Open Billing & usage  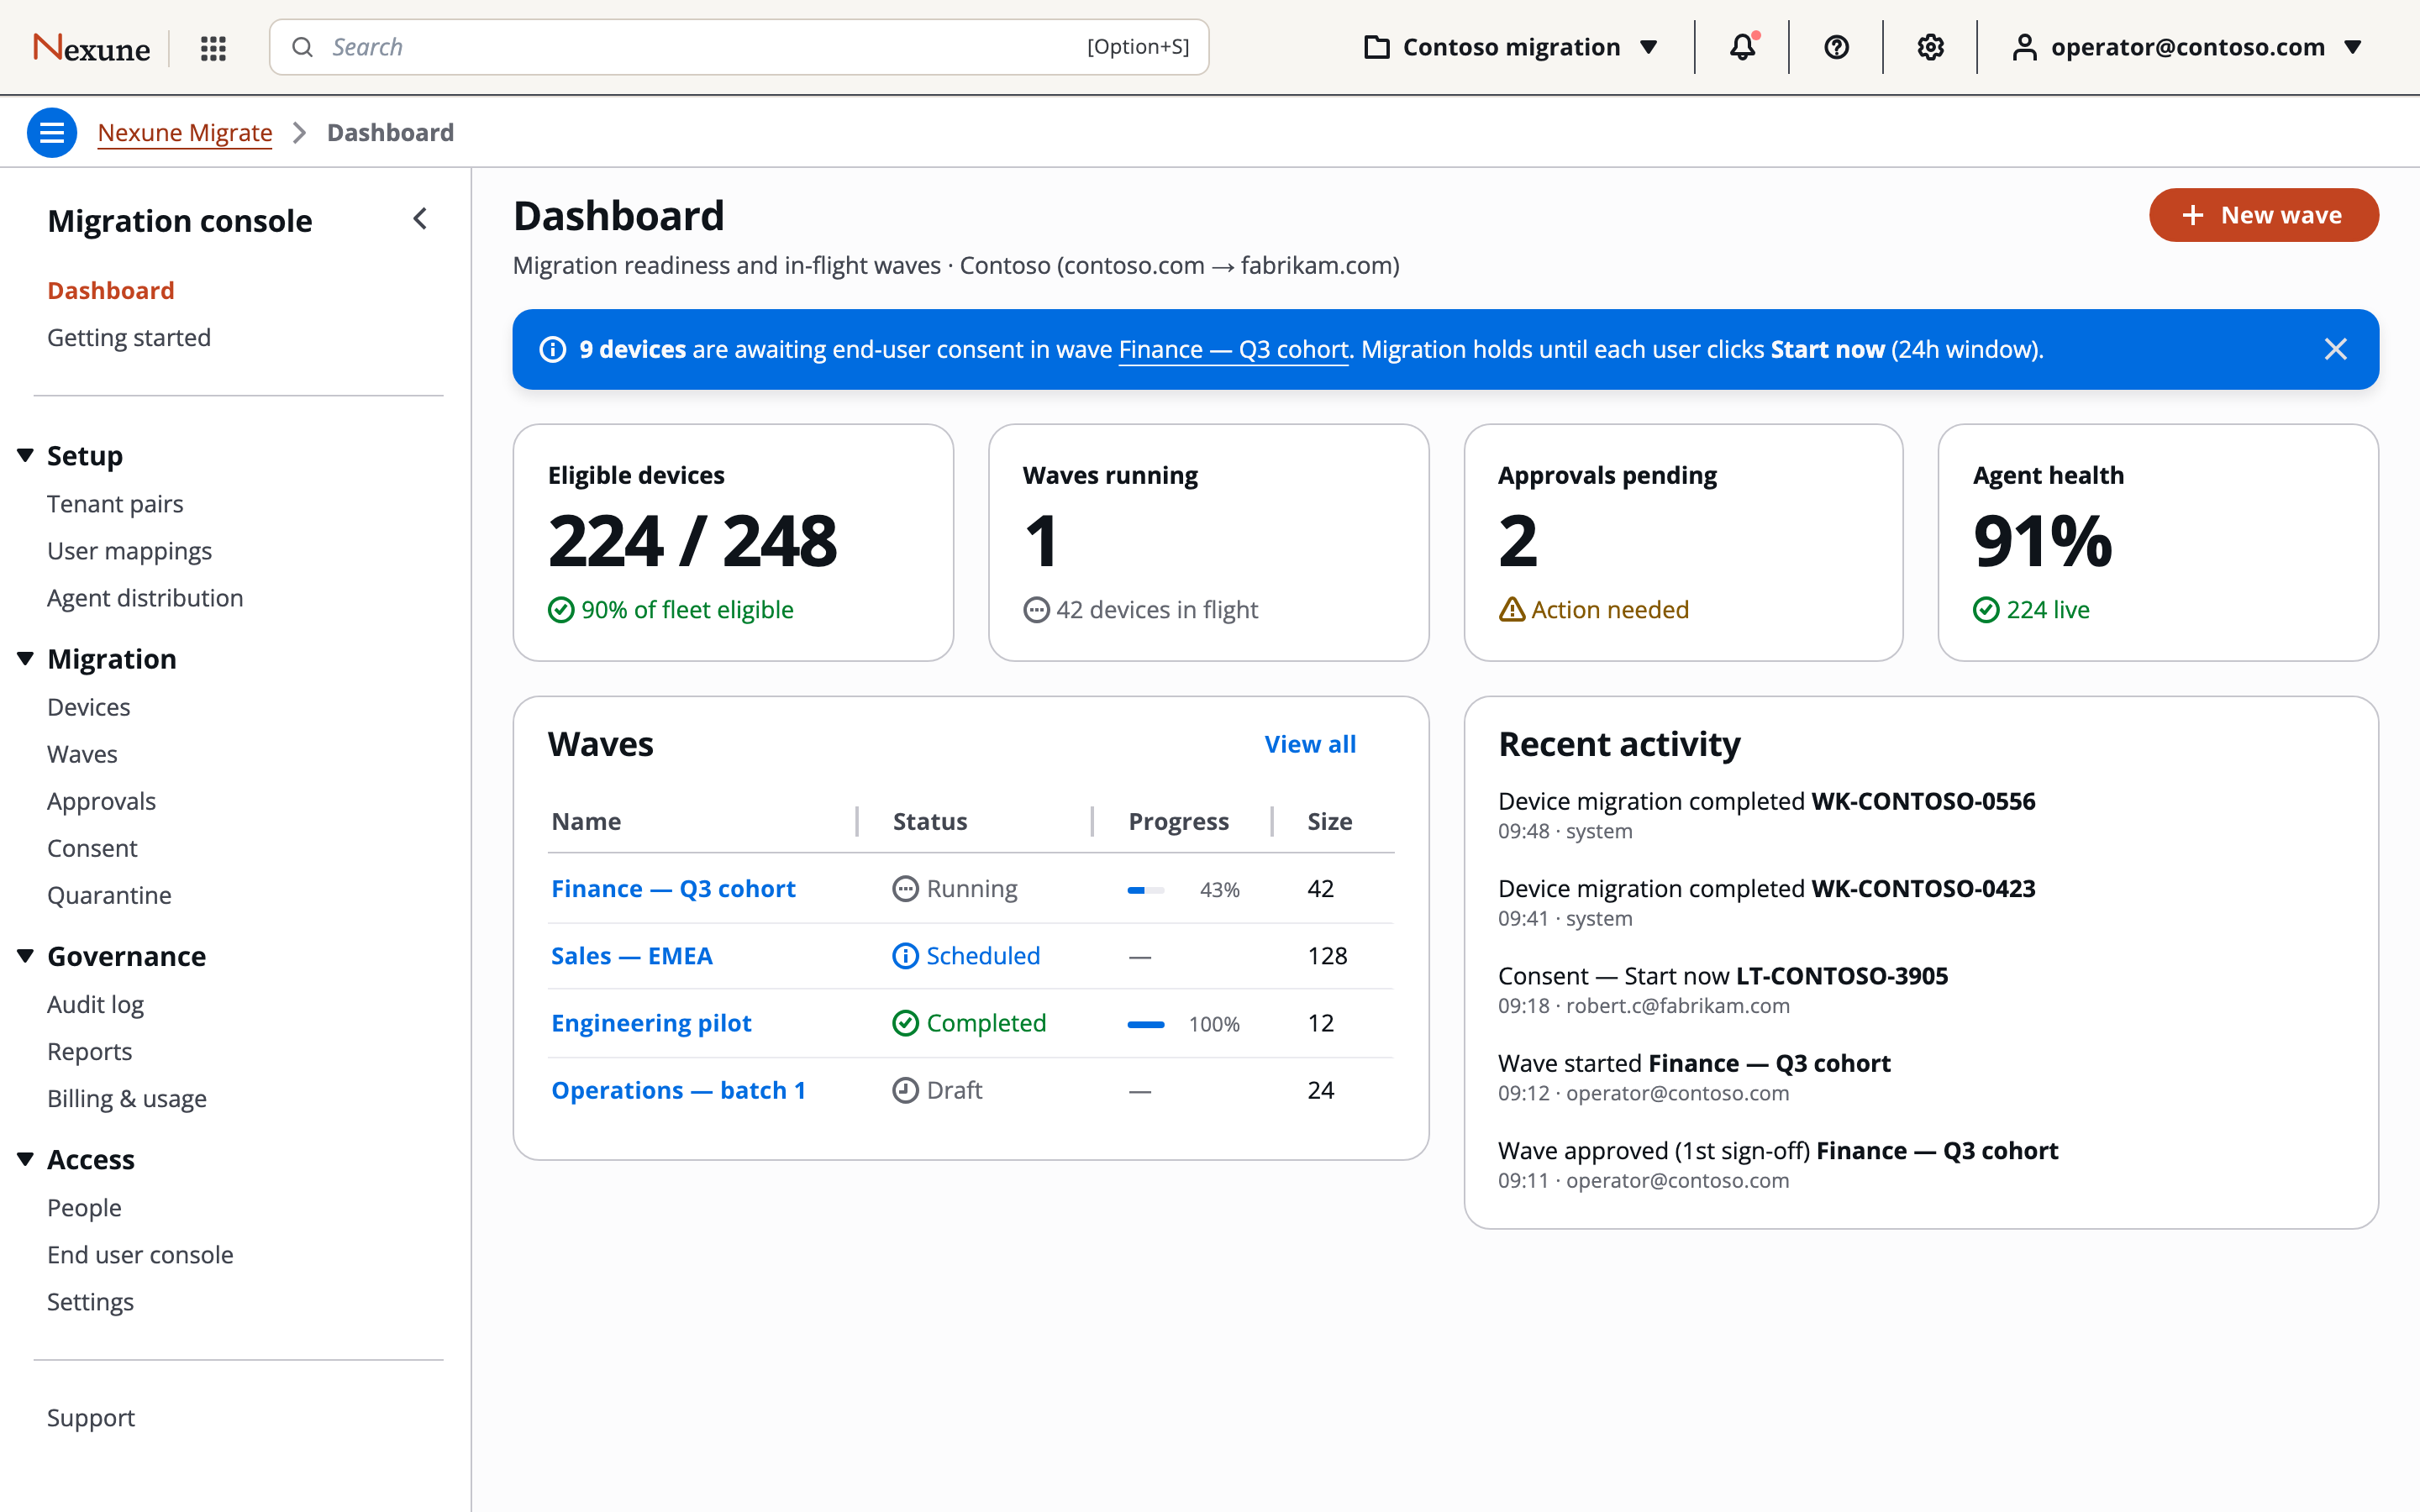click(127, 1098)
